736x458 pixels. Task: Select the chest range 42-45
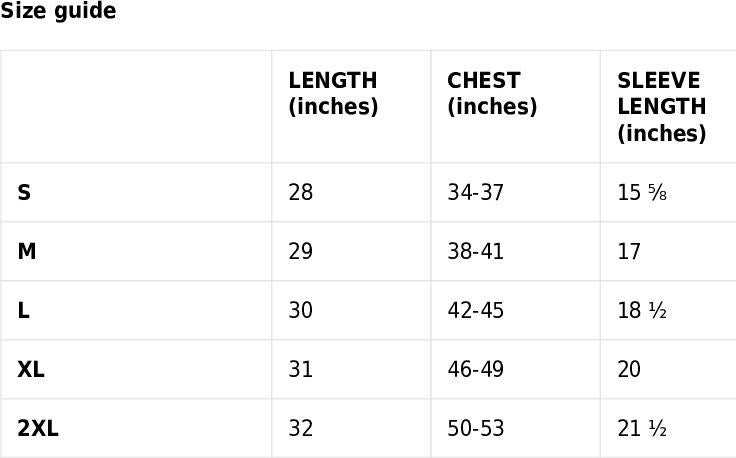pyautogui.click(x=475, y=310)
